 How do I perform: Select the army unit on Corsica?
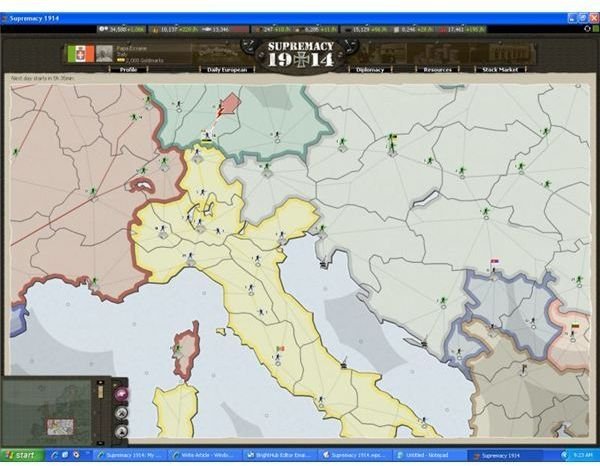click(178, 349)
